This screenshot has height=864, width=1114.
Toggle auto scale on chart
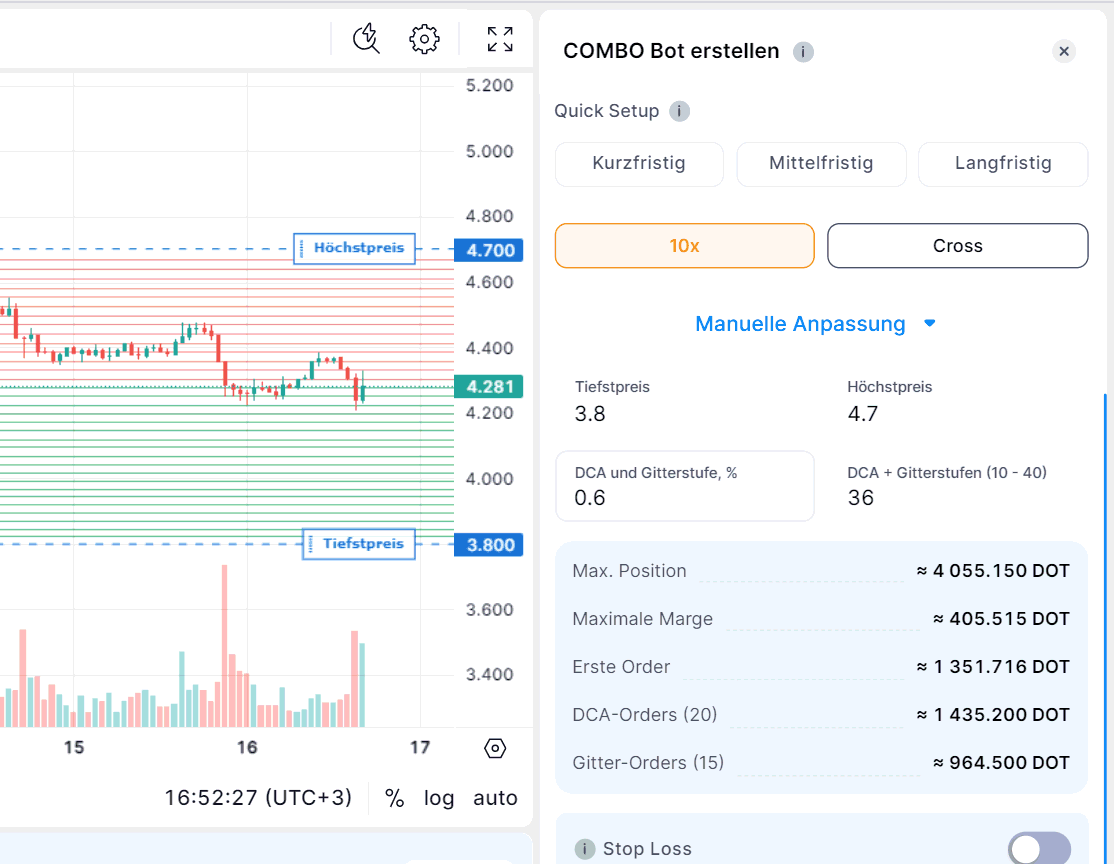tap(495, 798)
